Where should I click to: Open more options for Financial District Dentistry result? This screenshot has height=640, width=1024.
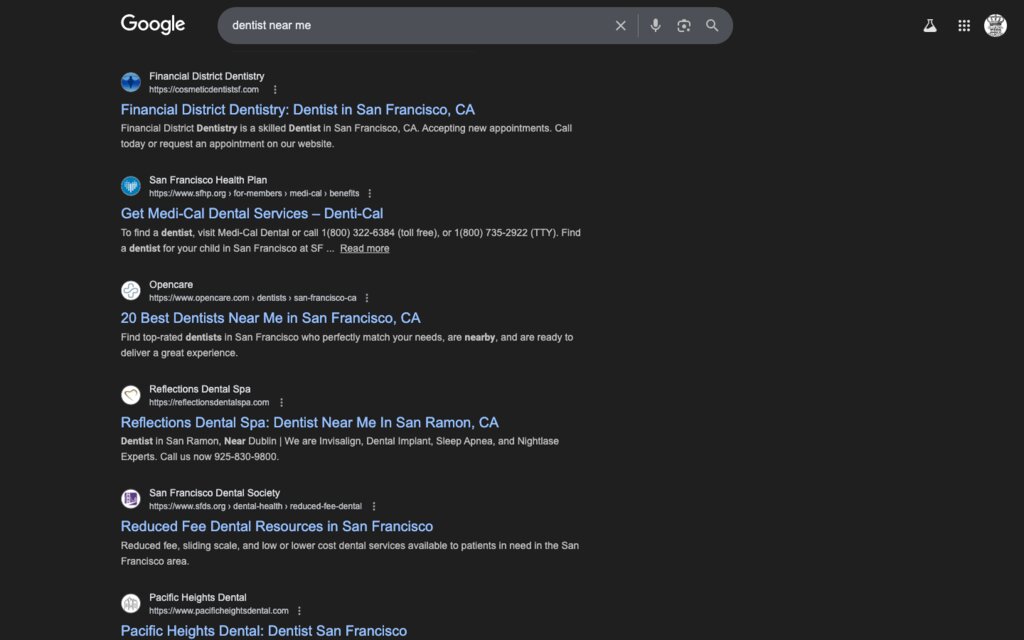(275, 90)
